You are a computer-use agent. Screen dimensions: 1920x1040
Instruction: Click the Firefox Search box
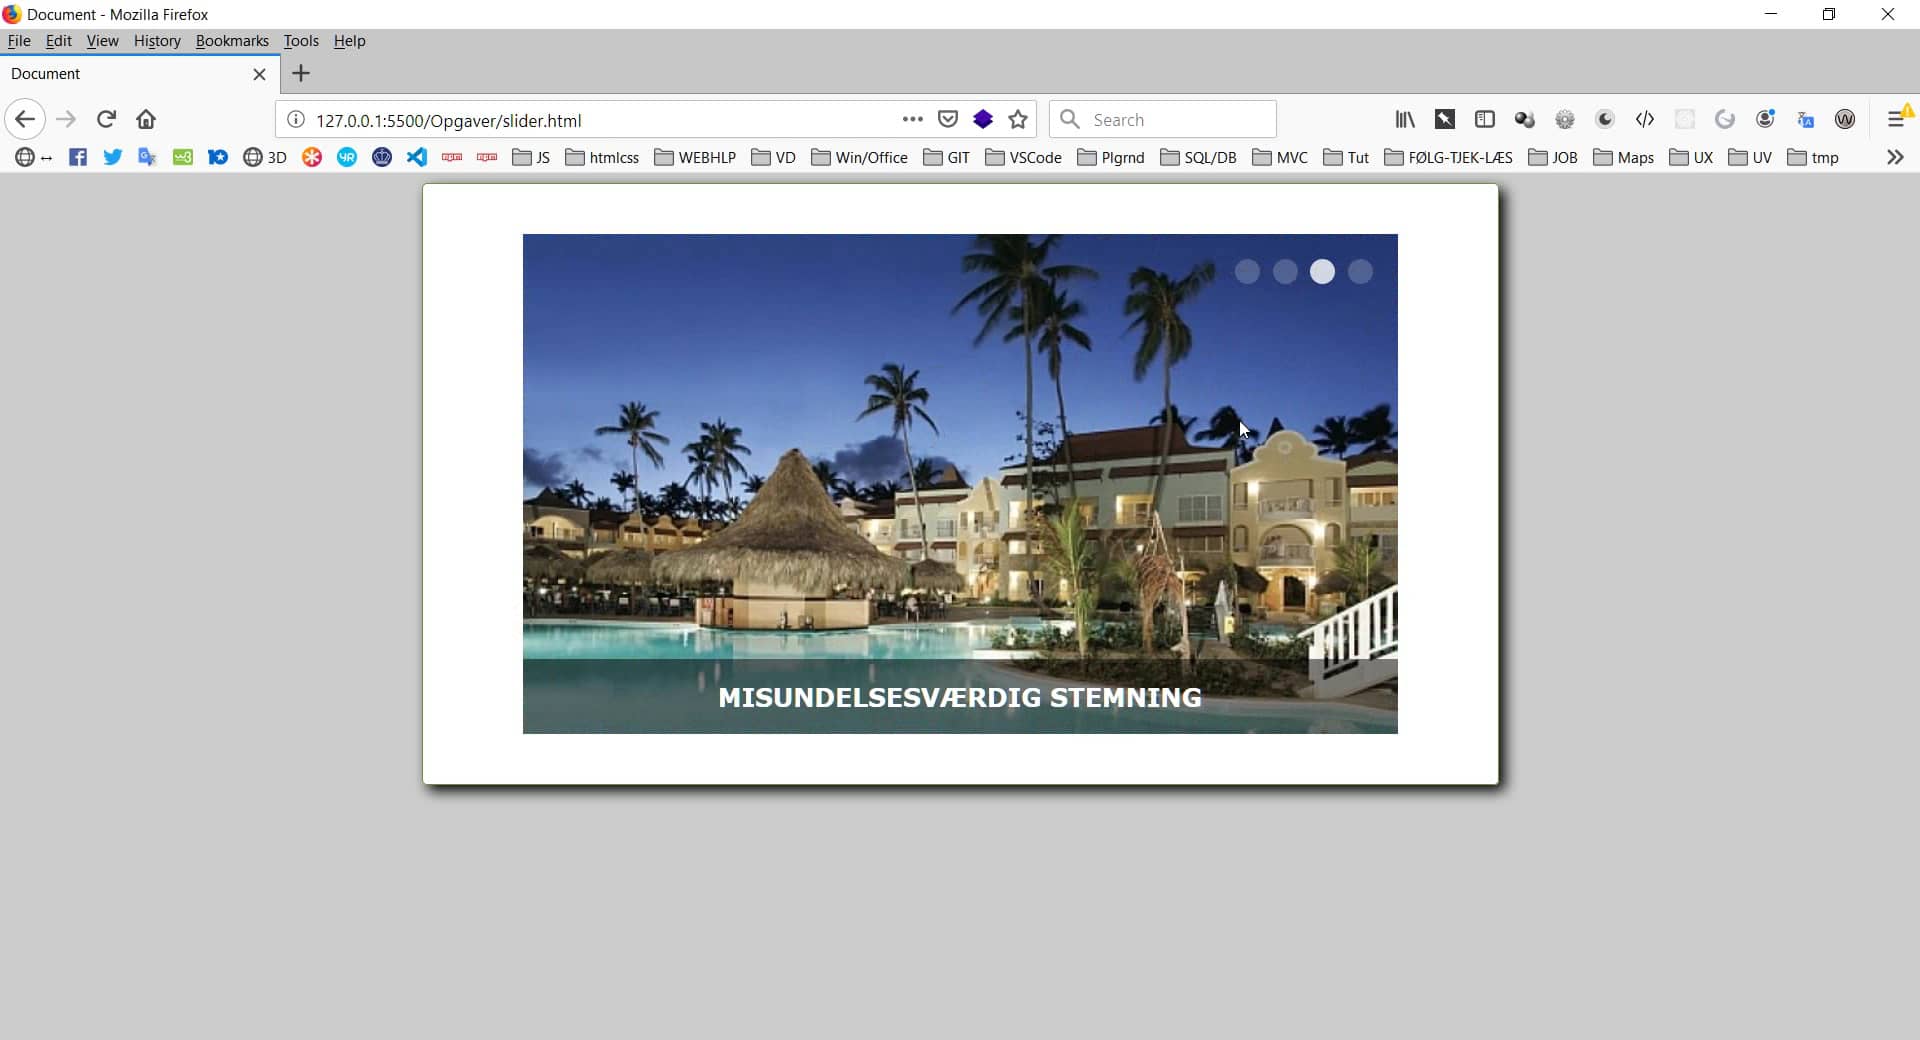1163,120
